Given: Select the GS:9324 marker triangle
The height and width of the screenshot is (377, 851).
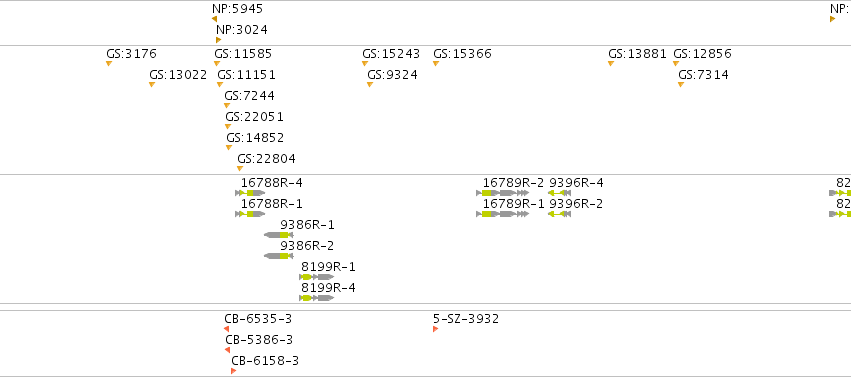Looking at the screenshot, I should pos(370,85).
